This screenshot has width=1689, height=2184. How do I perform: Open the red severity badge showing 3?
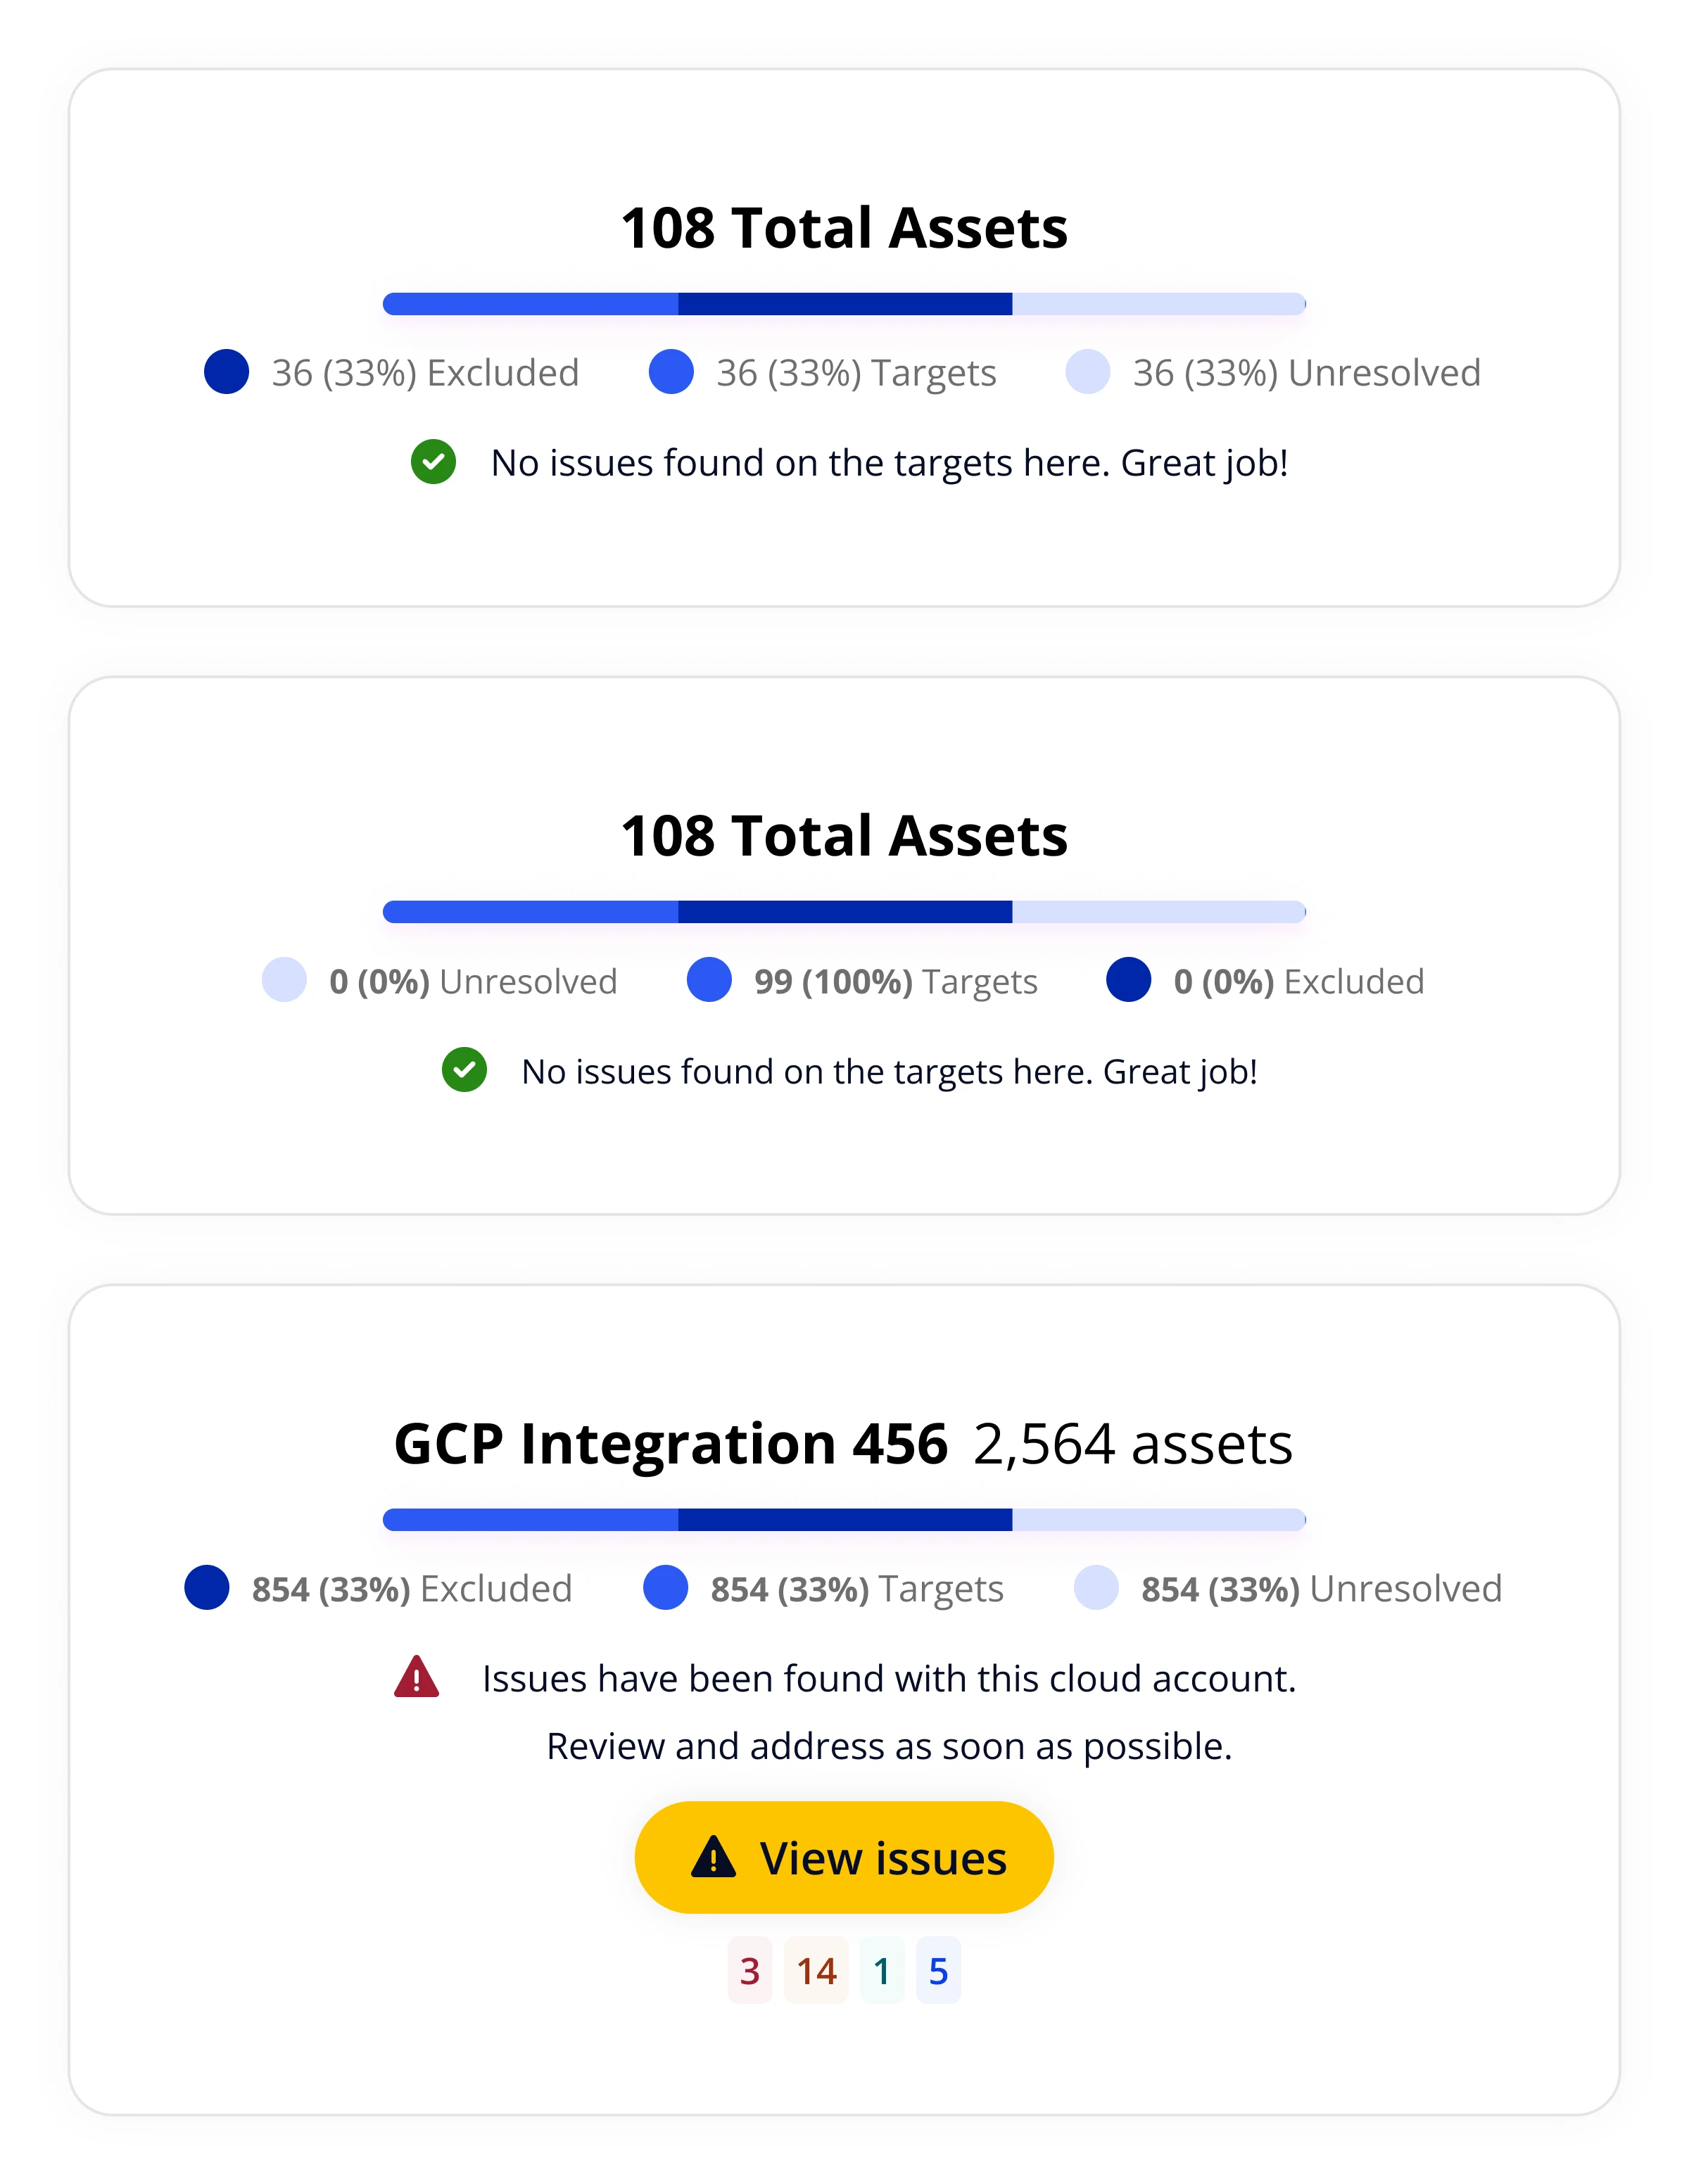click(x=750, y=1970)
